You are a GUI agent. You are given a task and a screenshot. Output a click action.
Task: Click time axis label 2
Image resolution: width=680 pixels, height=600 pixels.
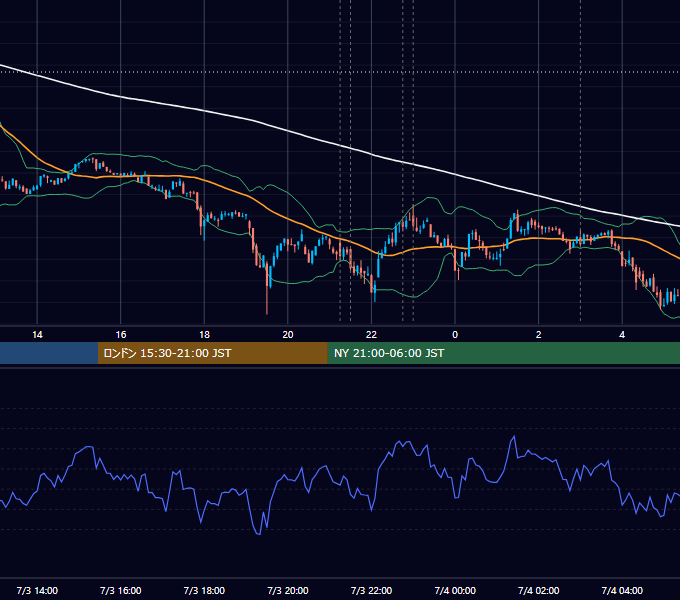pos(539,335)
